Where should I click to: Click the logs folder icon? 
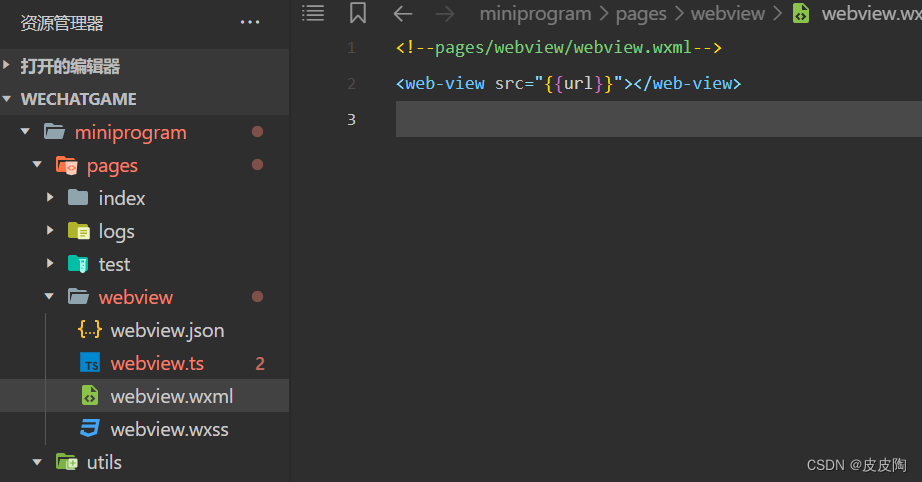[x=78, y=231]
